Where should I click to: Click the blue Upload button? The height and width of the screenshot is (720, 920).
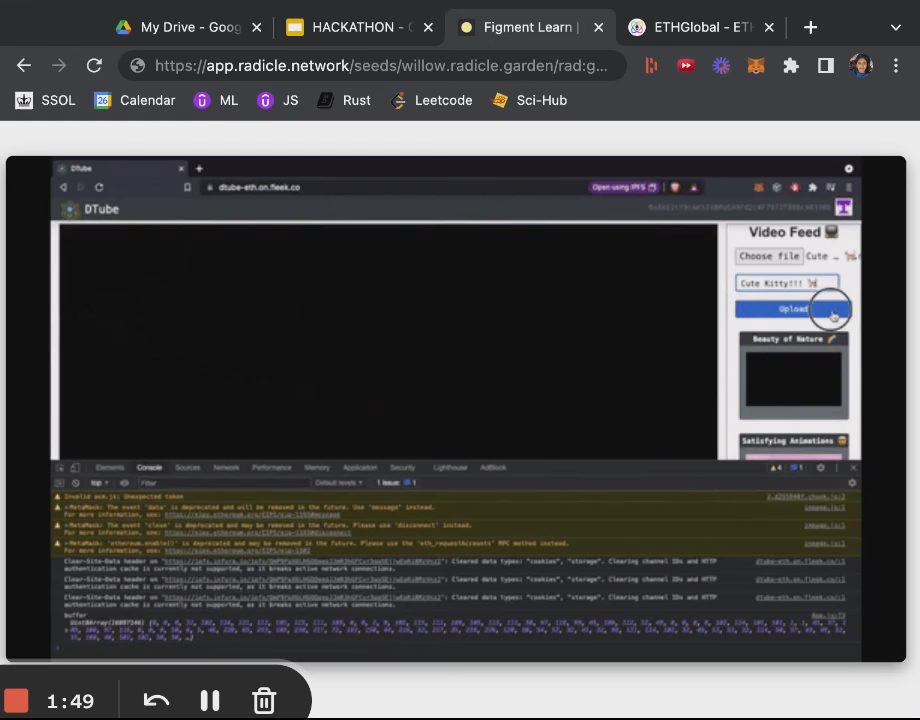click(x=792, y=309)
